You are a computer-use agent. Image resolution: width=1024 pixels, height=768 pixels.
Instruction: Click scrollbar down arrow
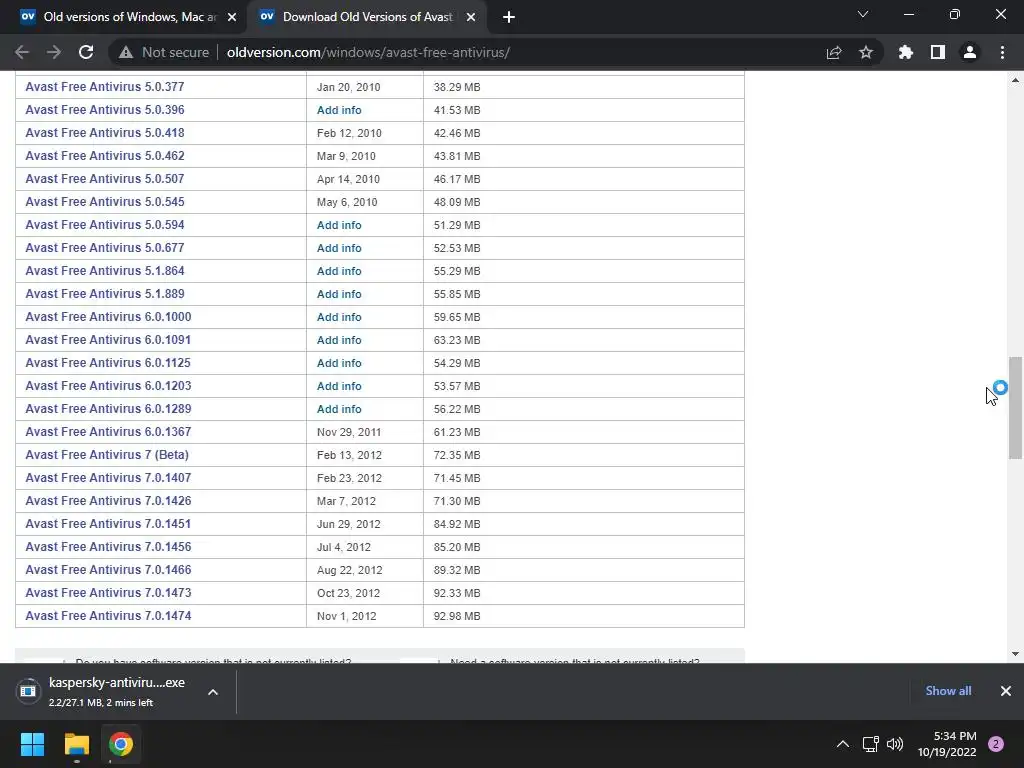point(1016,654)
